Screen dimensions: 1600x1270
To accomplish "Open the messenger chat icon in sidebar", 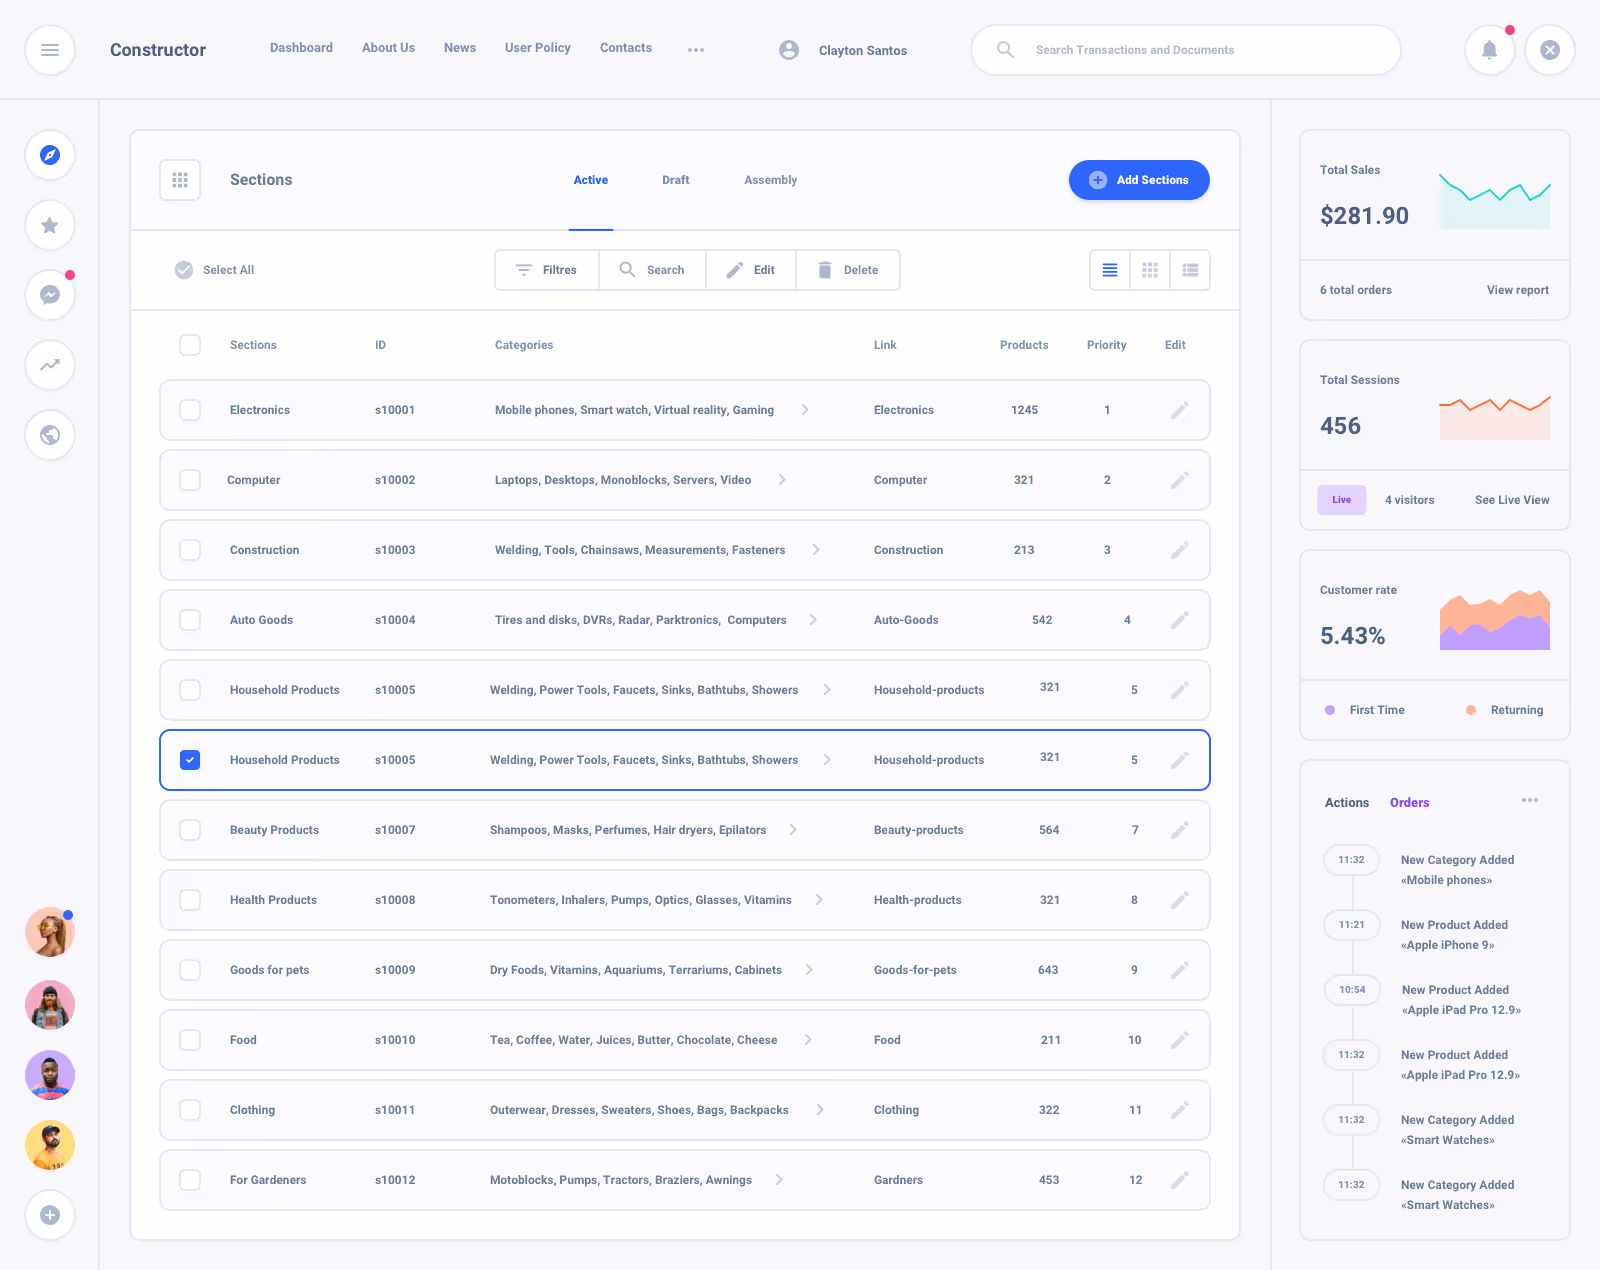I will [50, 295].
